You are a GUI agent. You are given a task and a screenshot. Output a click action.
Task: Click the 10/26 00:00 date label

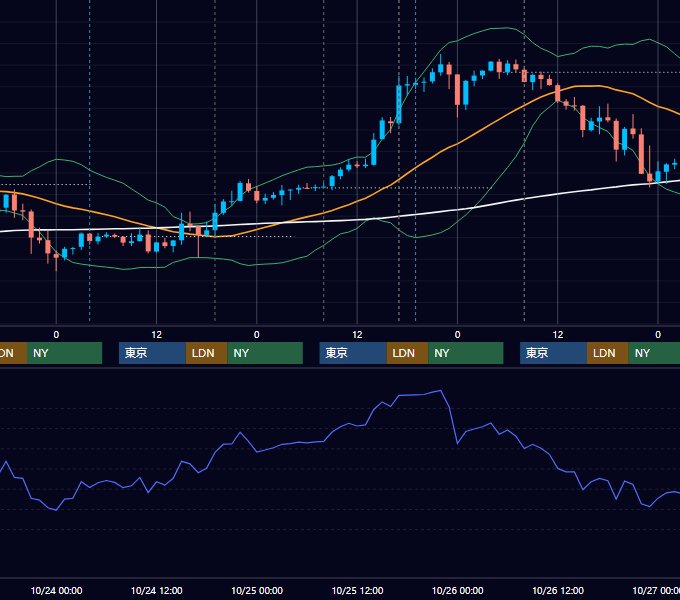pyautogui.click(x=458, y=590)
